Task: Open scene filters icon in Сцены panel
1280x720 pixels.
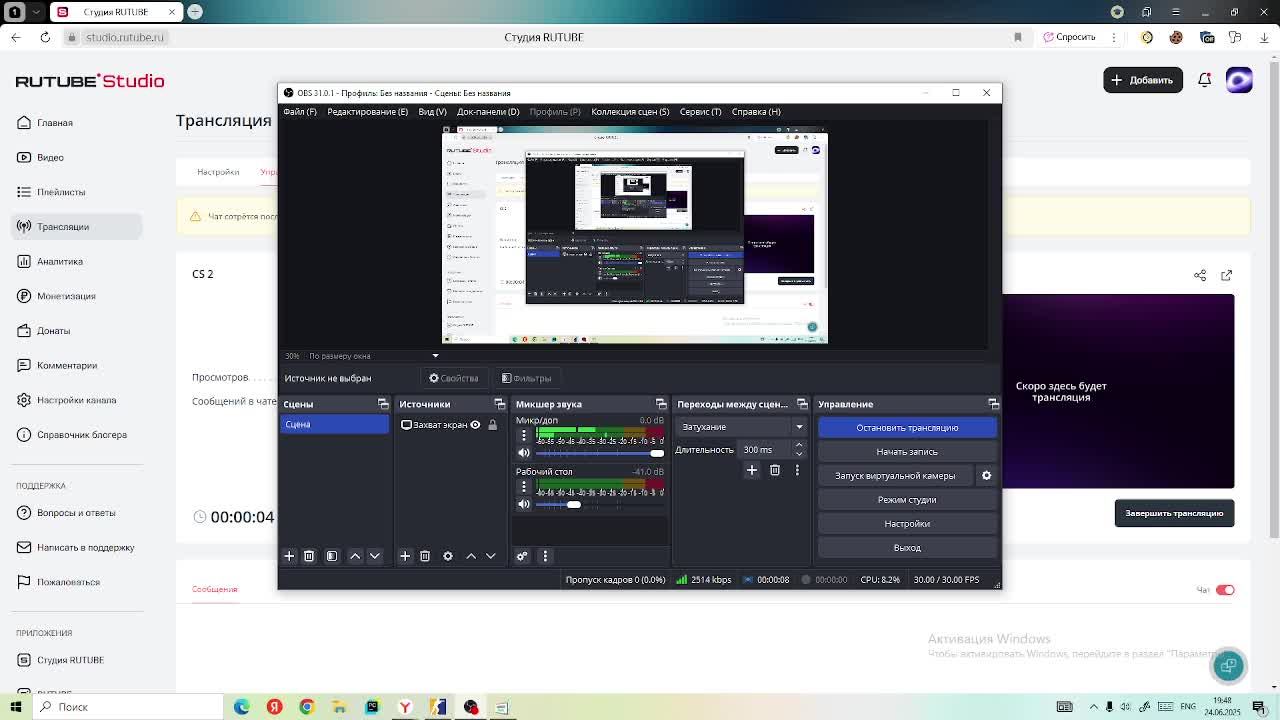Action: pos(332,556)
